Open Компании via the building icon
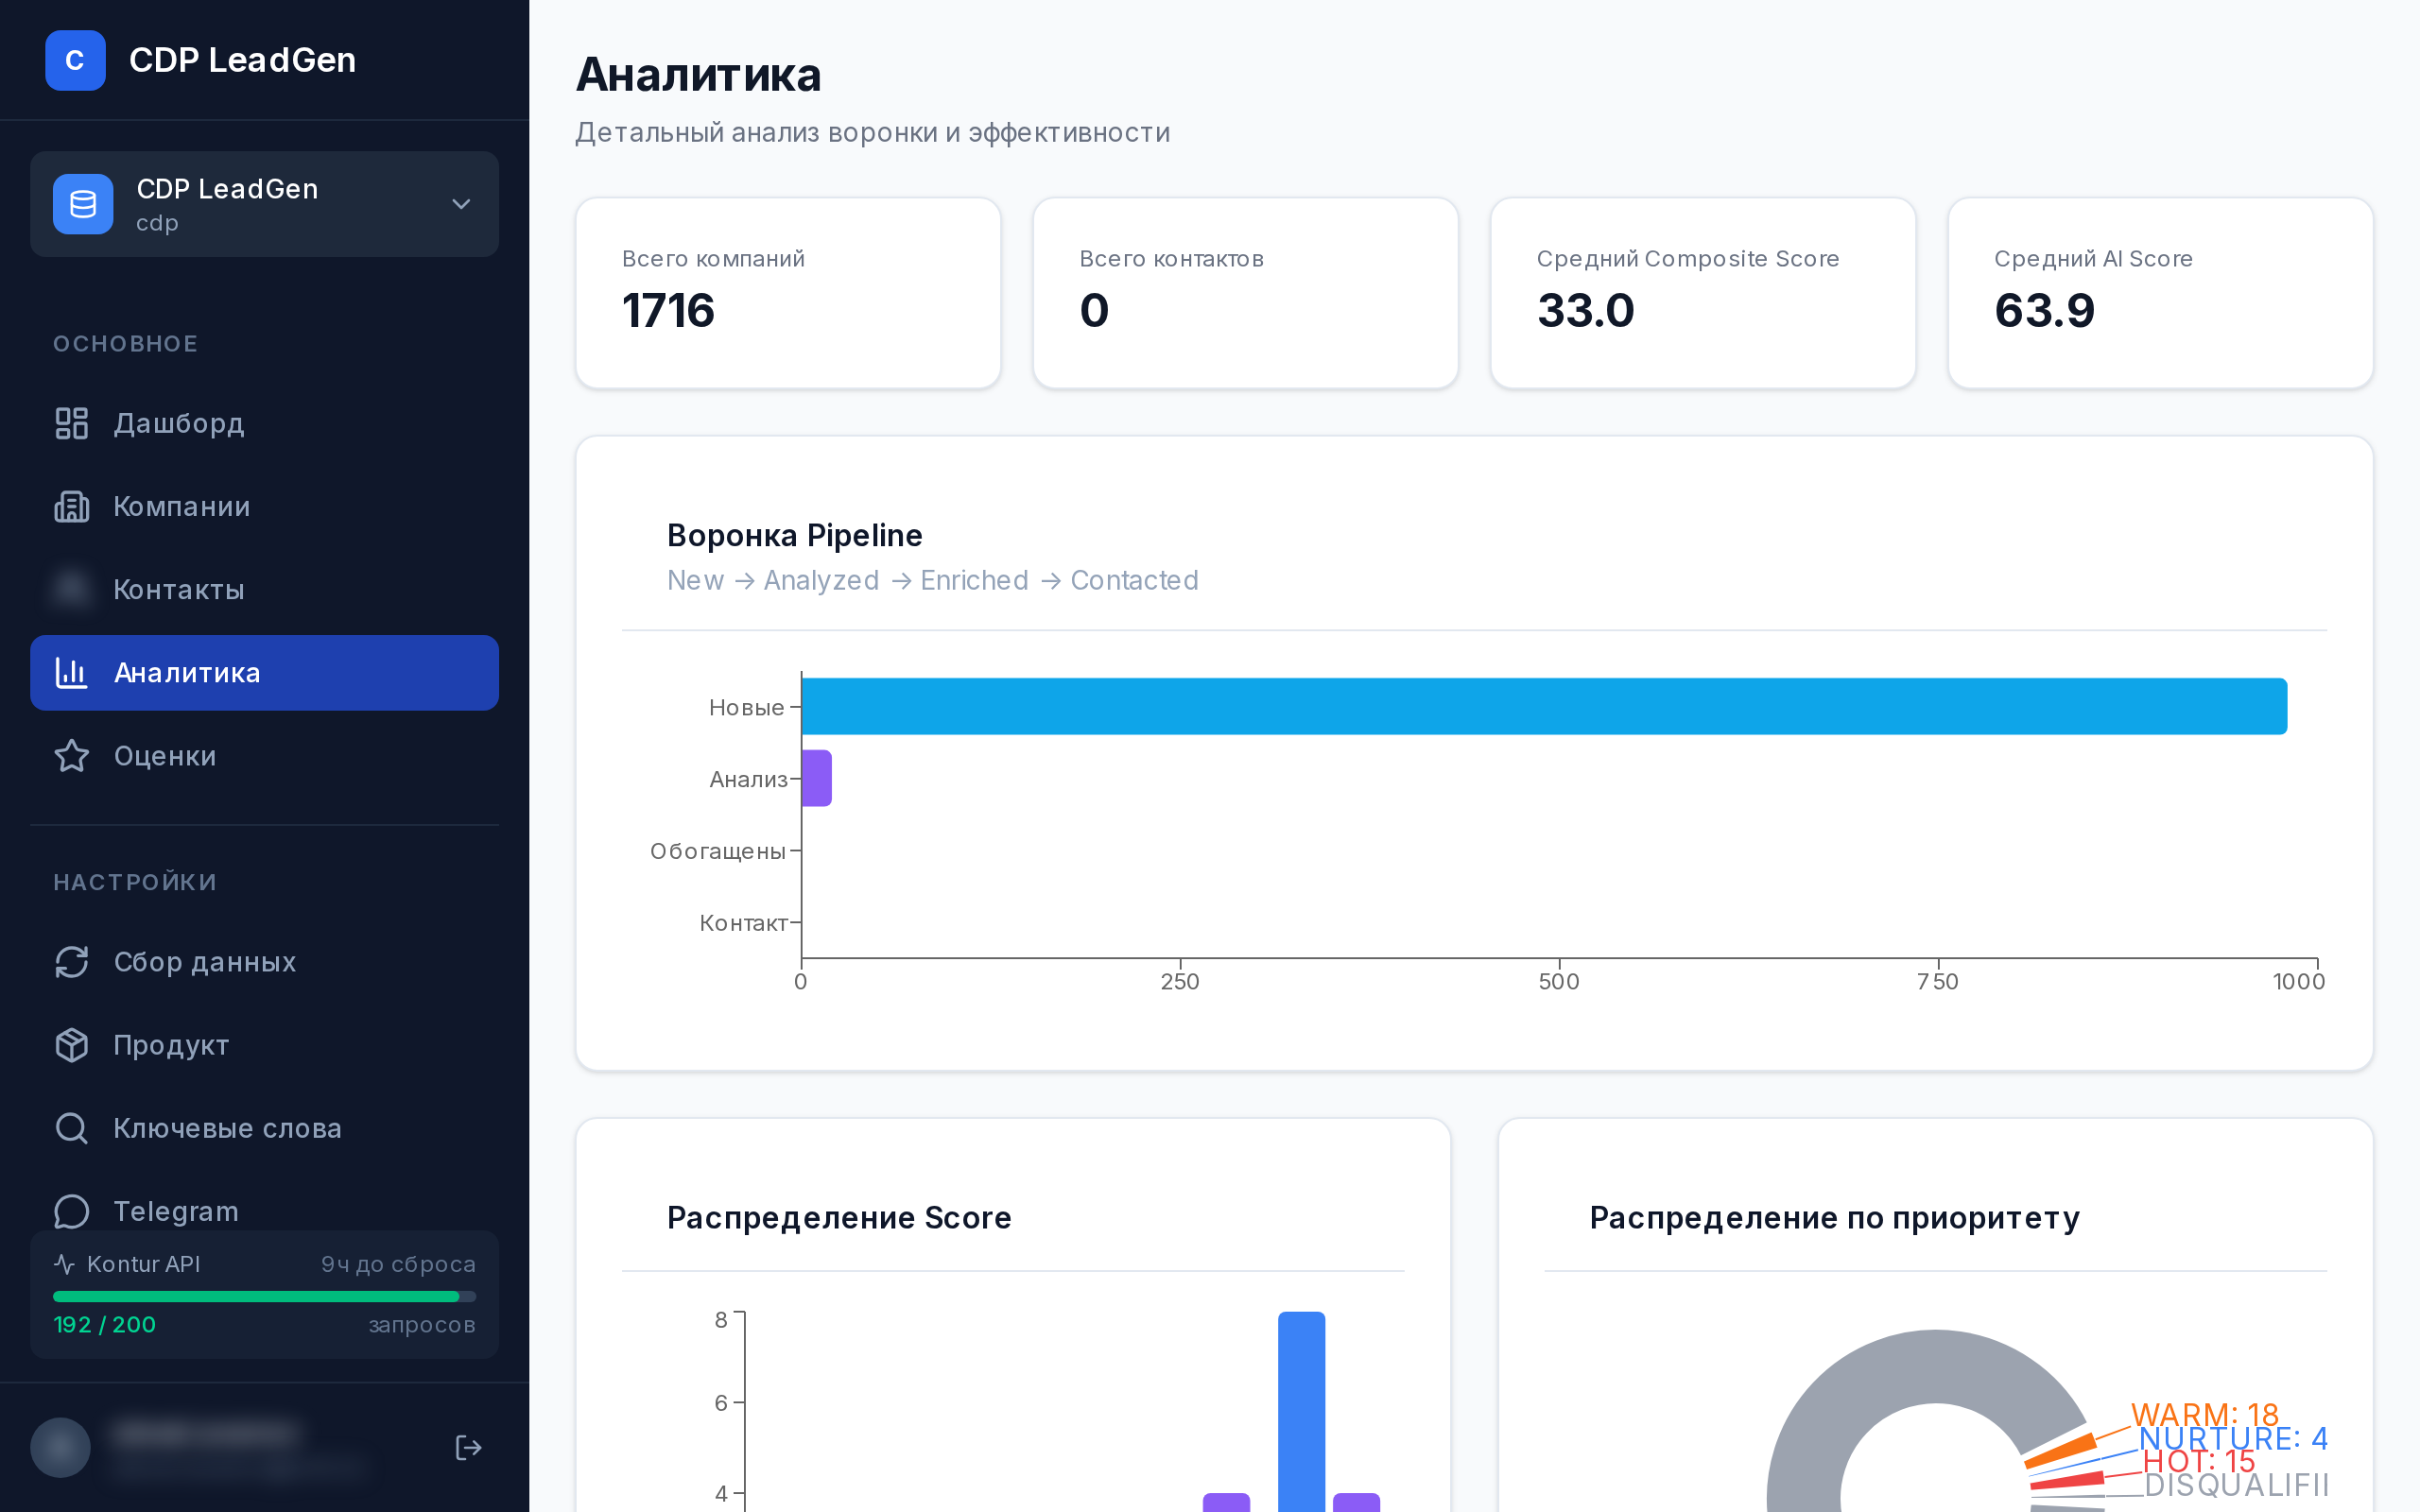Viewport: 2420px width, 1512px height. point(71,507)
